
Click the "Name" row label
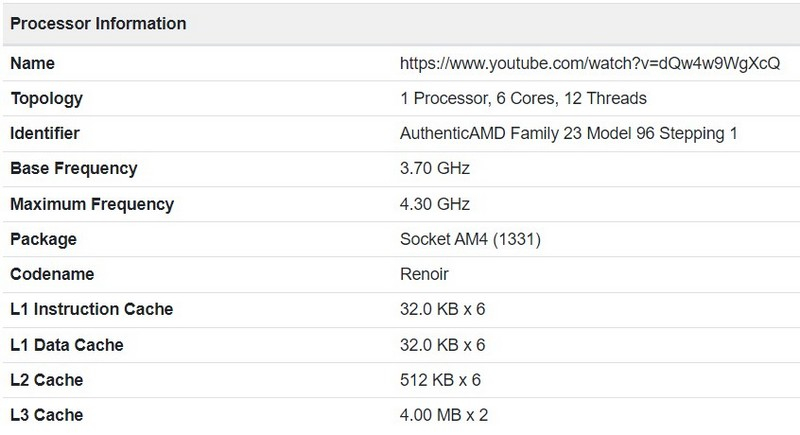[32, 63]
